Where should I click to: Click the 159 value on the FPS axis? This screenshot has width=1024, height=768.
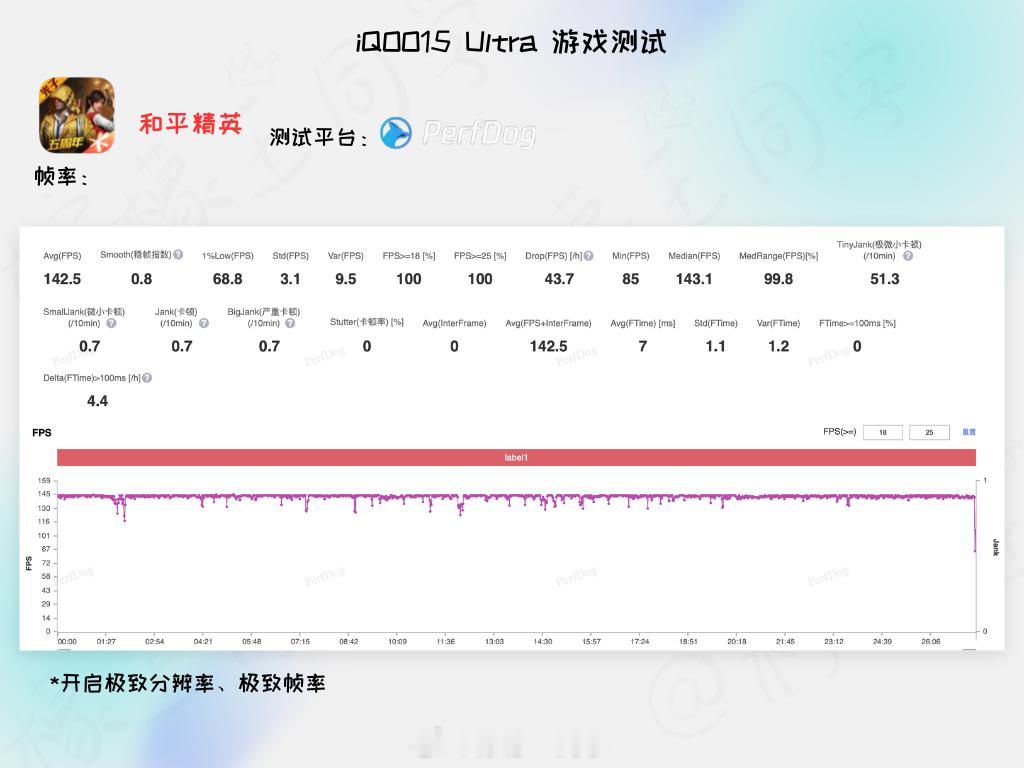(44, 480)
